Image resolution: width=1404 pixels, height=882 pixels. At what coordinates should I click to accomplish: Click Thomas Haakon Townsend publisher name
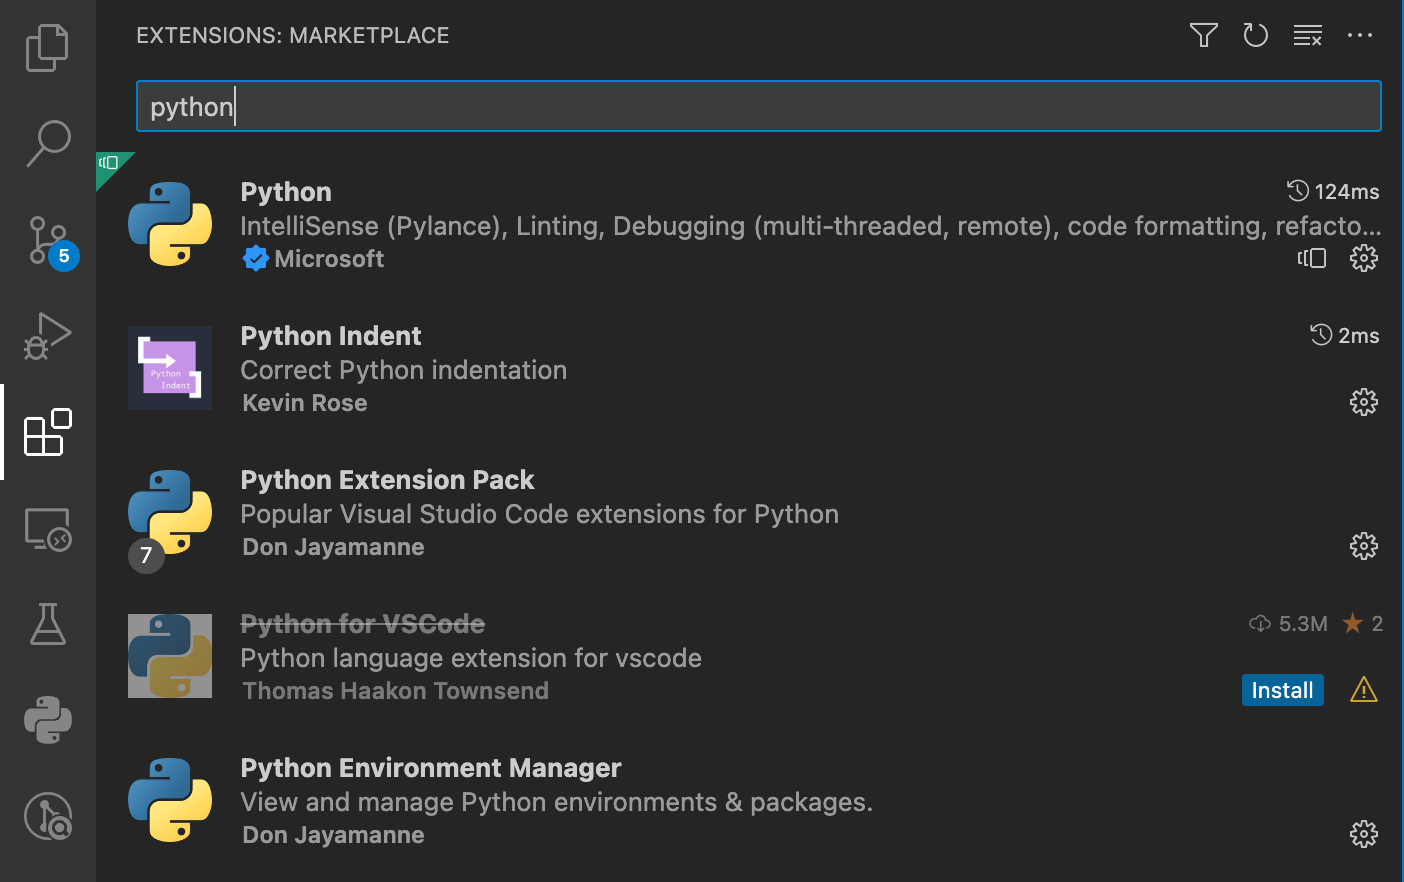pyautogui.click(x=396, y=691)
